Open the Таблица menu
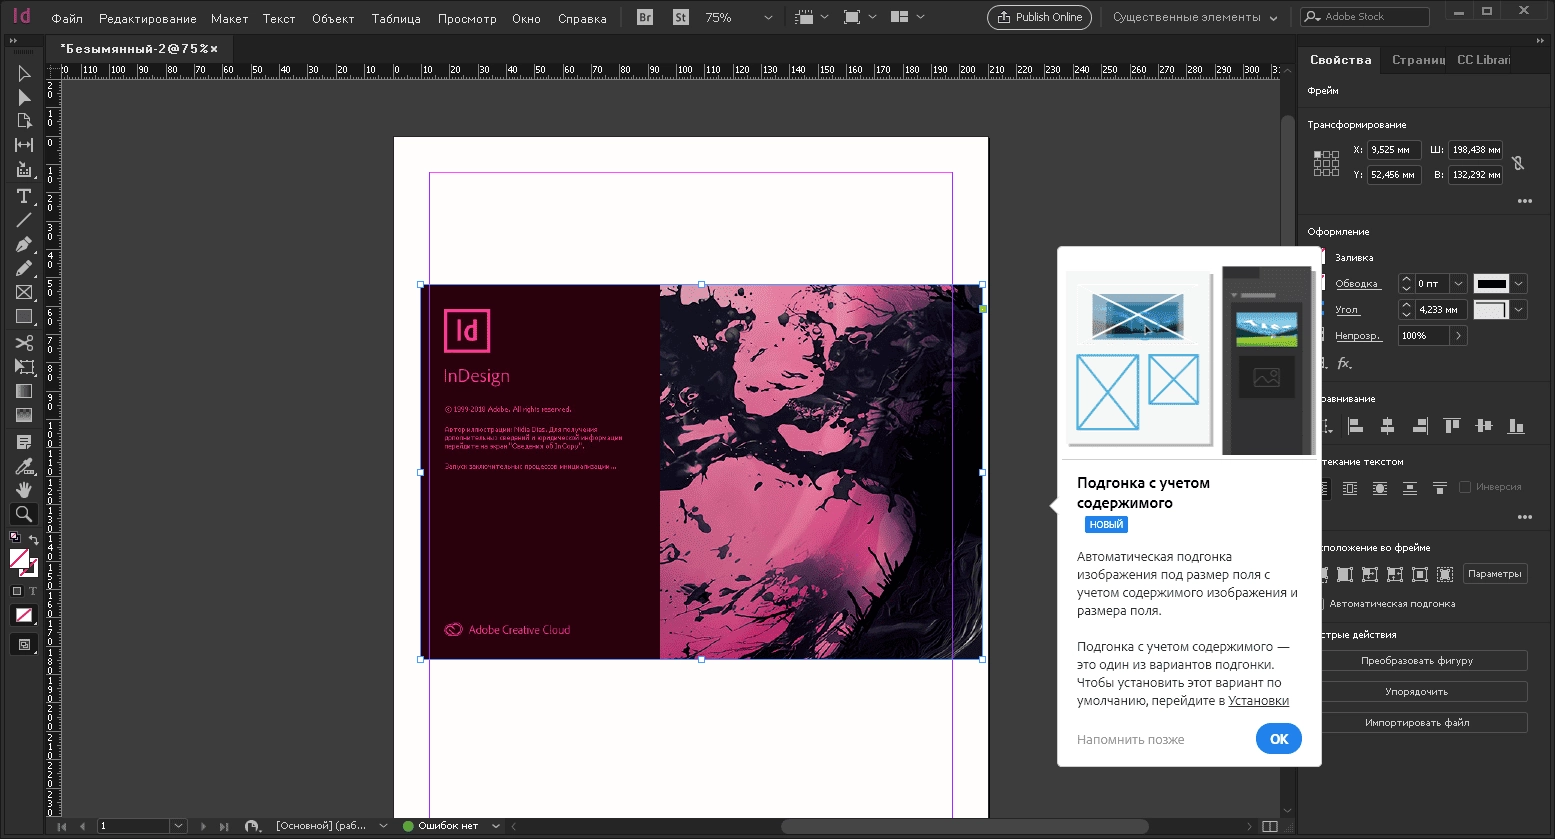This screenshot has height=839, width=1555. click(396, 19)
